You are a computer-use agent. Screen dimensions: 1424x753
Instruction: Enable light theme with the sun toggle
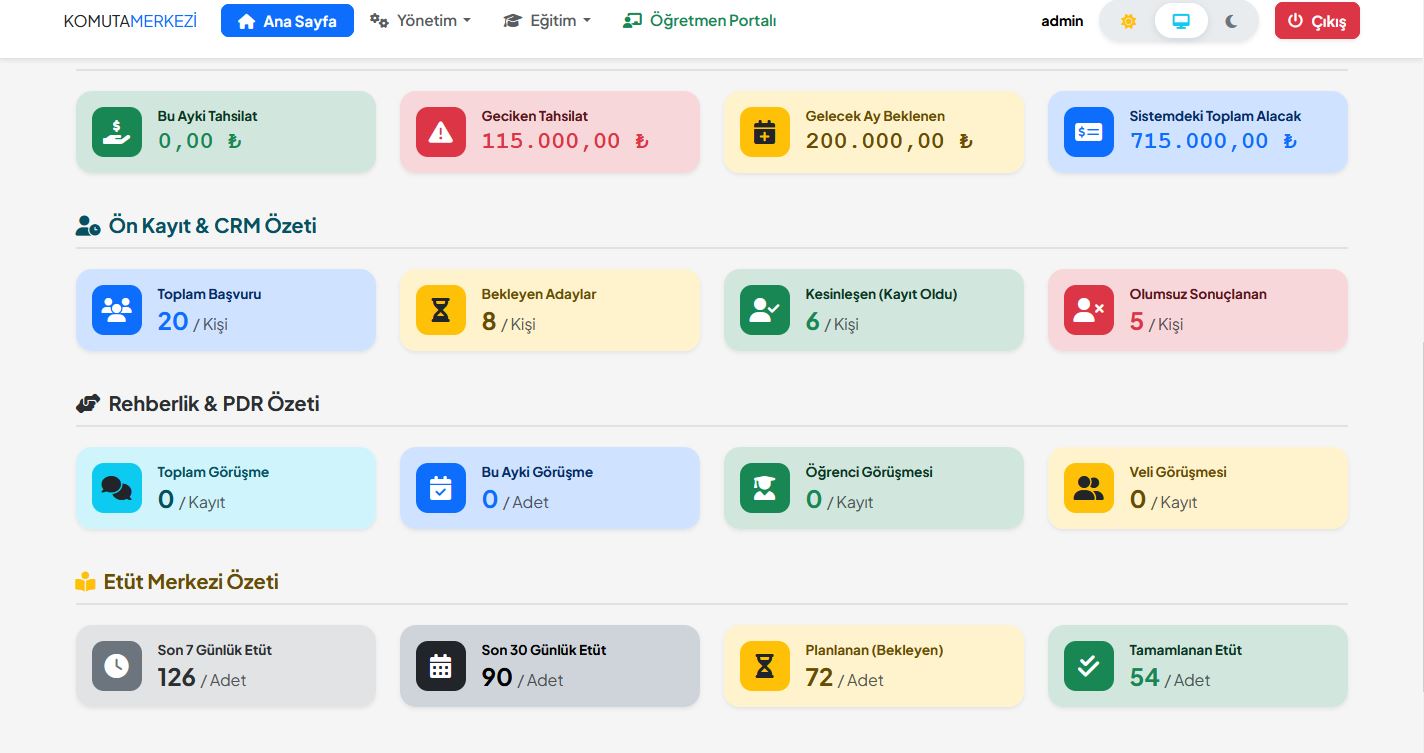(x=1128, y=20)
